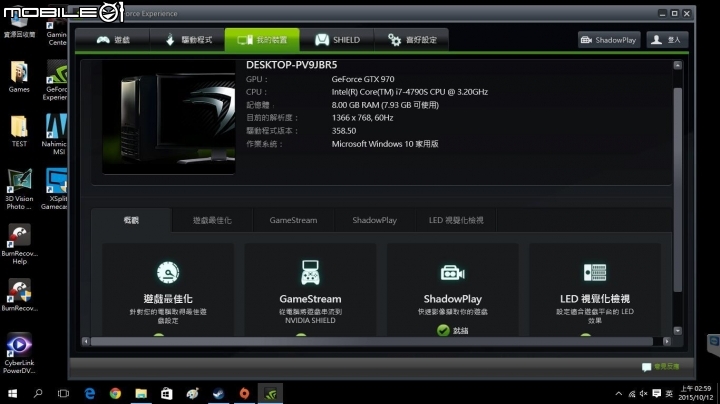Switch to the Drivers tab

[x=187, y=40]
